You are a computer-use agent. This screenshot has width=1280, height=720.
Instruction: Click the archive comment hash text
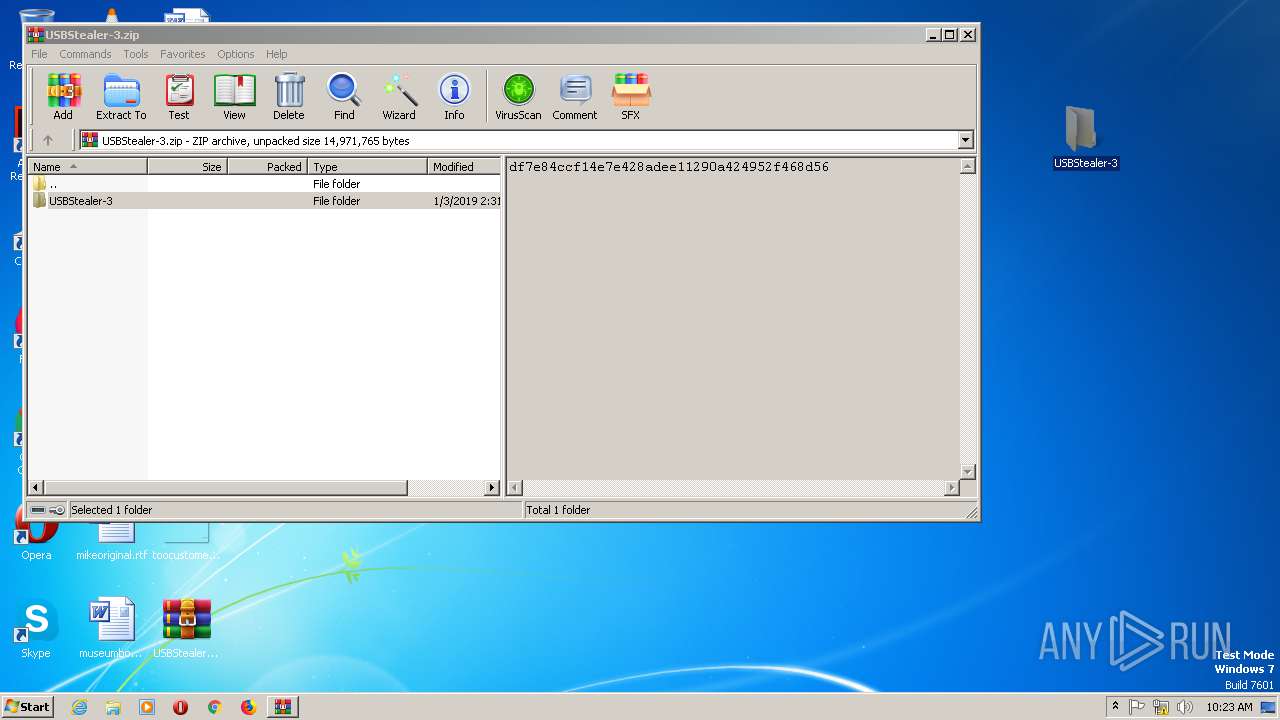click(669, 167)
